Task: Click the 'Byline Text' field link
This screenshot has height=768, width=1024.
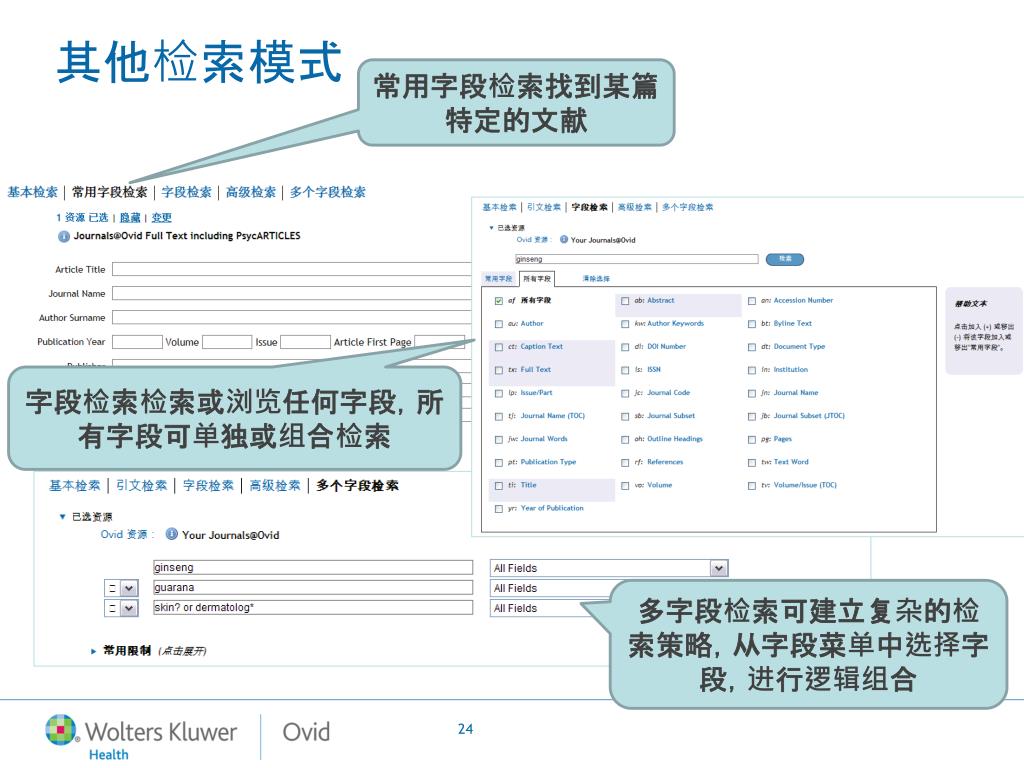Action: pyautogui.click(x=793, y=323)
